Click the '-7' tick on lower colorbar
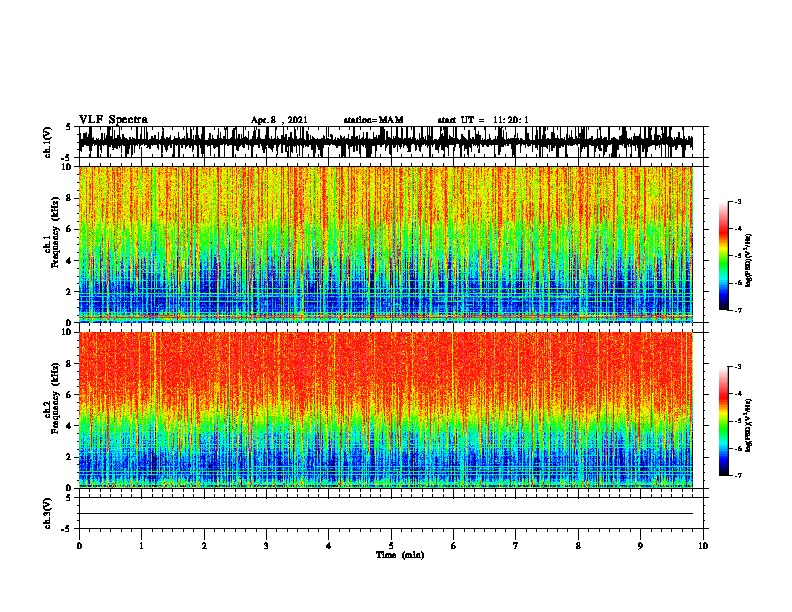This screenshot has height=612, width=792. tap(737, 476)
